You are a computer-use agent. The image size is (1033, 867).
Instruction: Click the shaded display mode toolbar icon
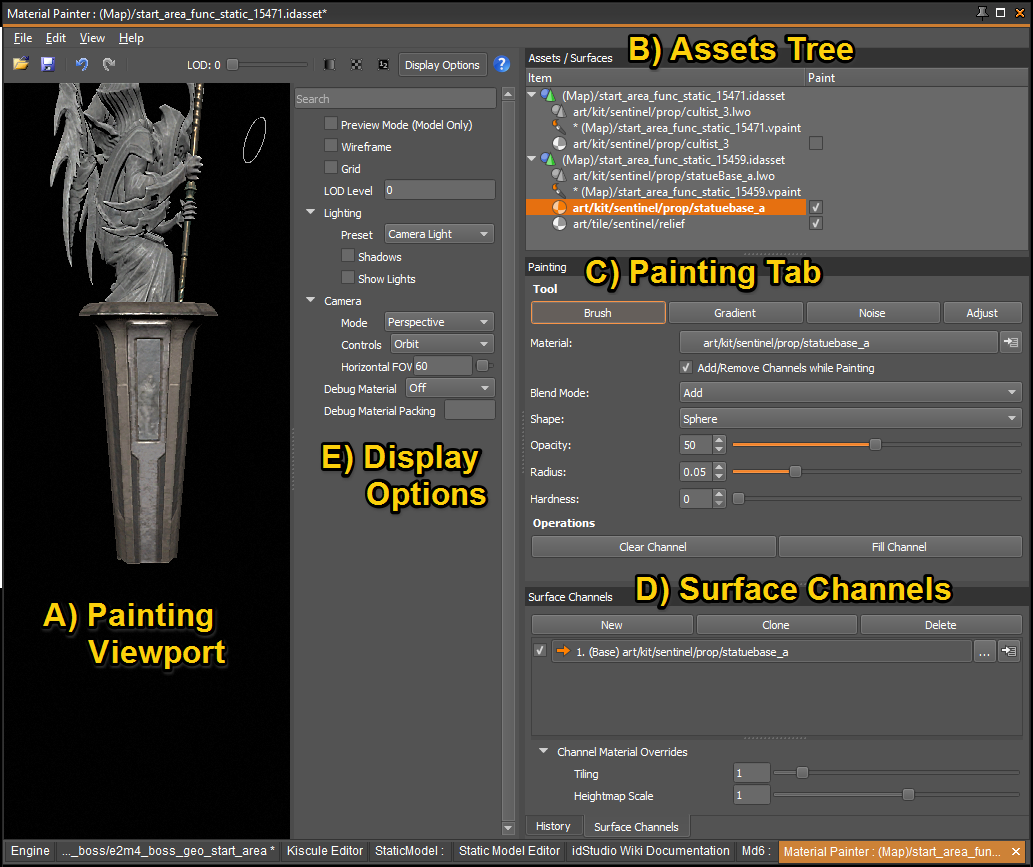pyautogui.click(x=329, y=65)
